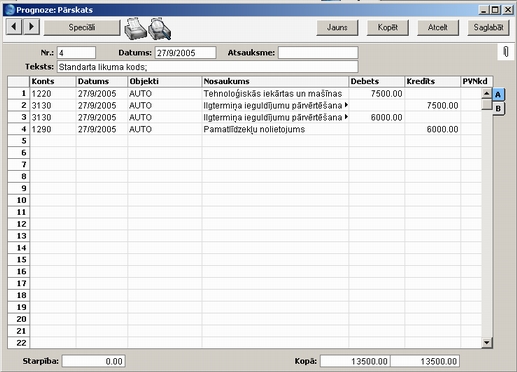The width and height of the screenshot is (517, 372).
Task: Click the scroll down arrow of grid
Action: click(487, 342)
